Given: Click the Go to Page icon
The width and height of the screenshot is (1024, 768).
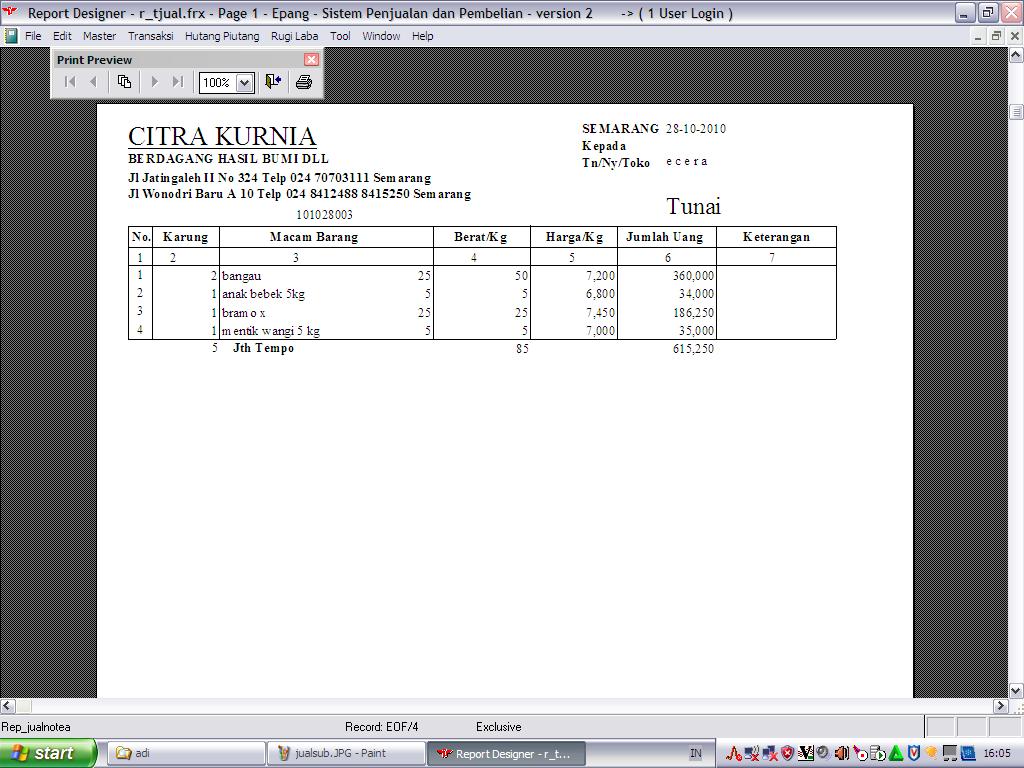Looking at the screenshot, I should coord(124,82).
